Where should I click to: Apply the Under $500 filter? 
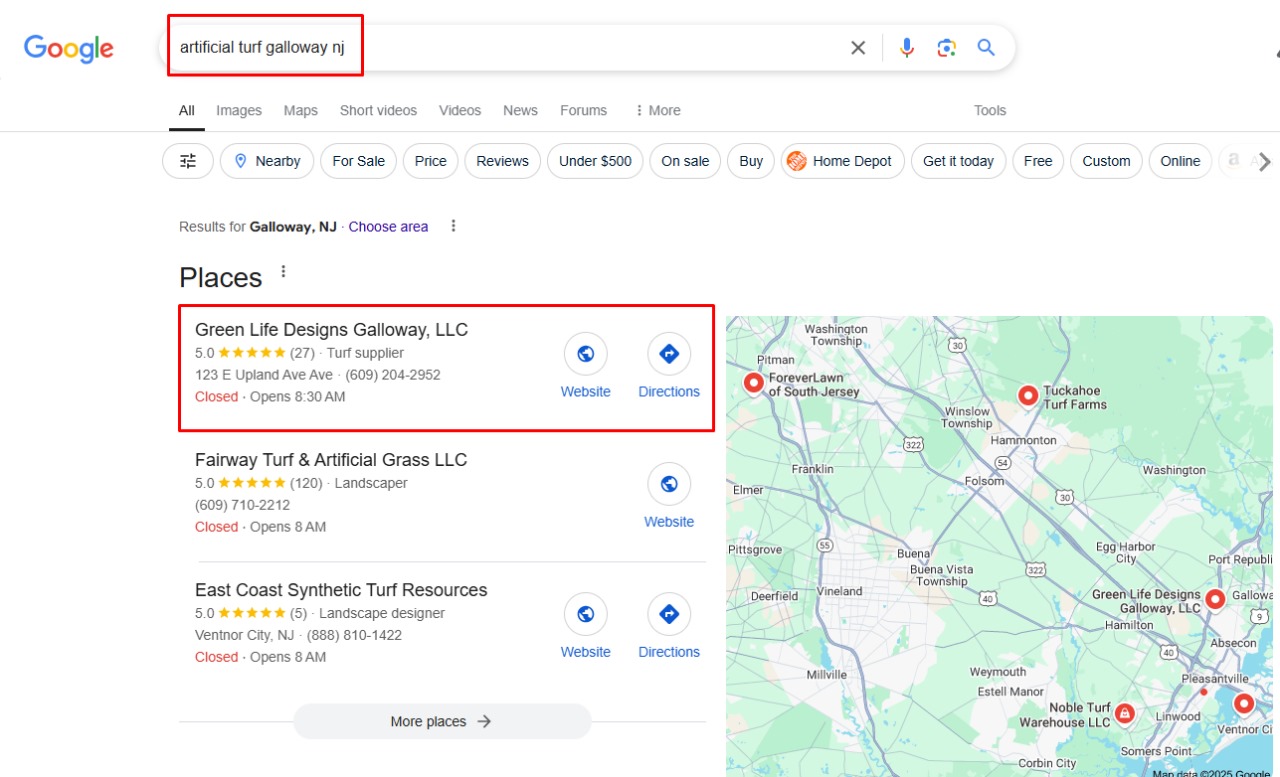click(x=595, y=161)
